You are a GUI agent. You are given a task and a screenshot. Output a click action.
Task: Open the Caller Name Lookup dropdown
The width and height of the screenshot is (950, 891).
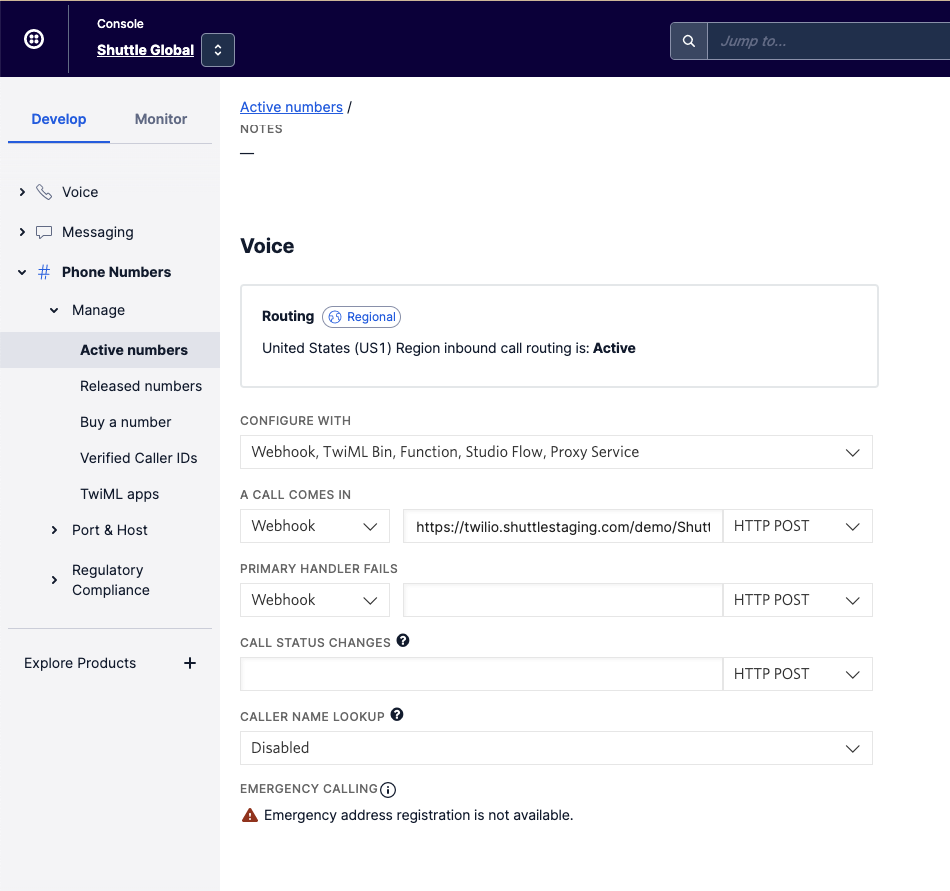(x=556, y=748)
